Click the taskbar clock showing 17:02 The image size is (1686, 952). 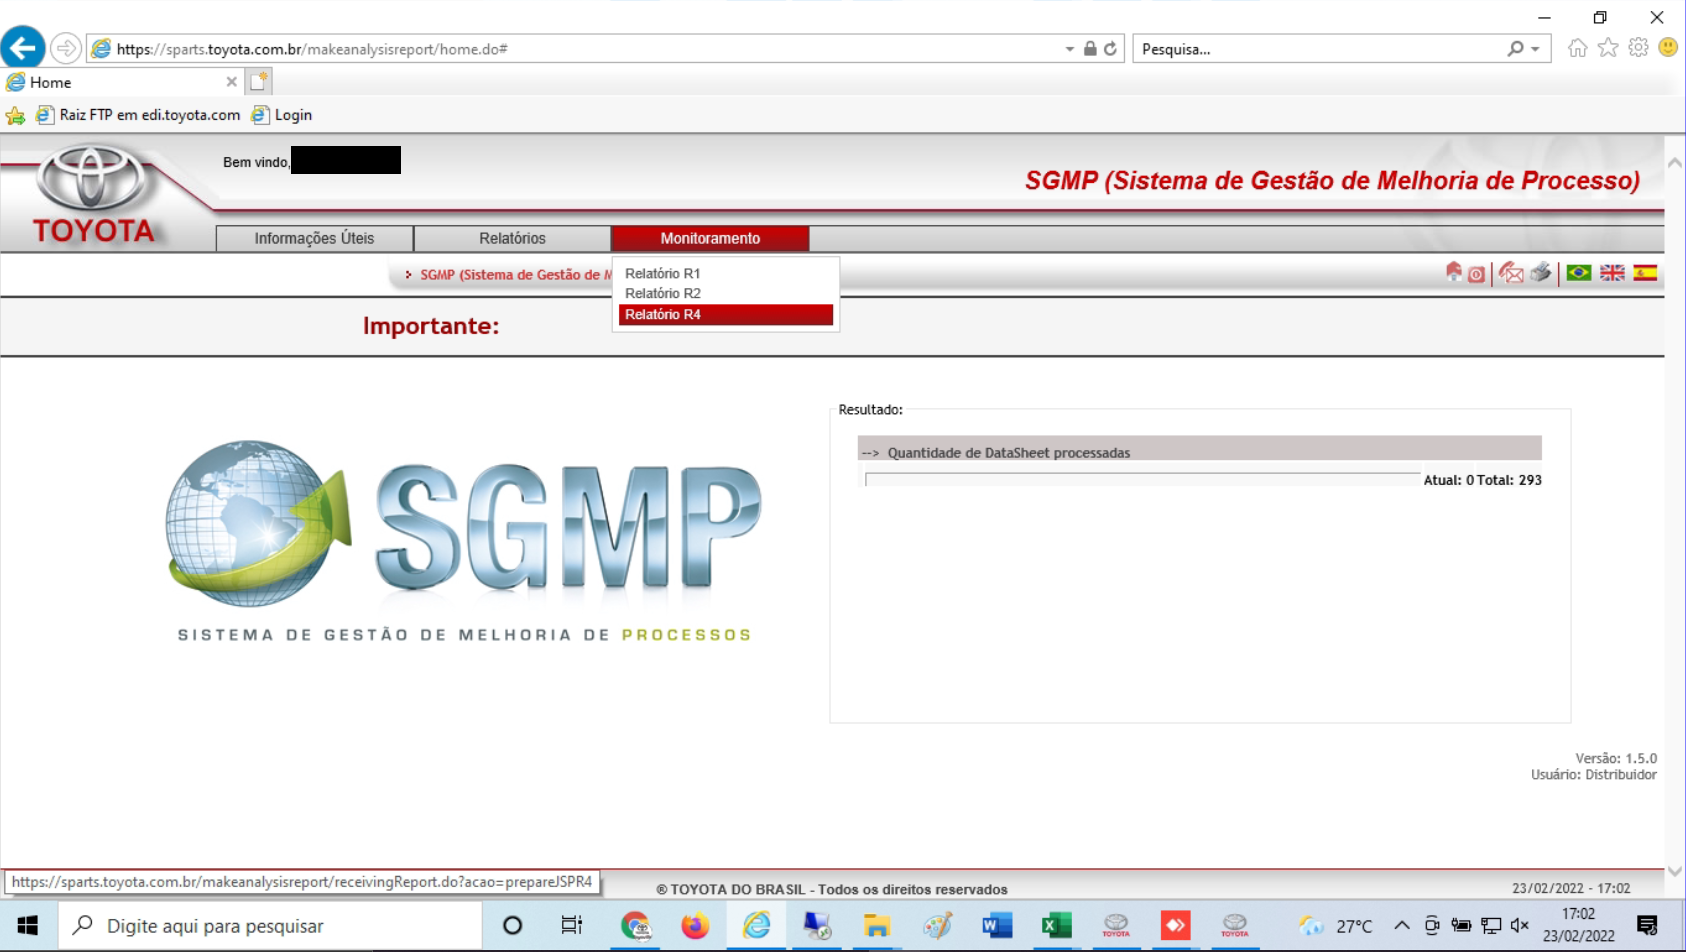coord(1578,925)
